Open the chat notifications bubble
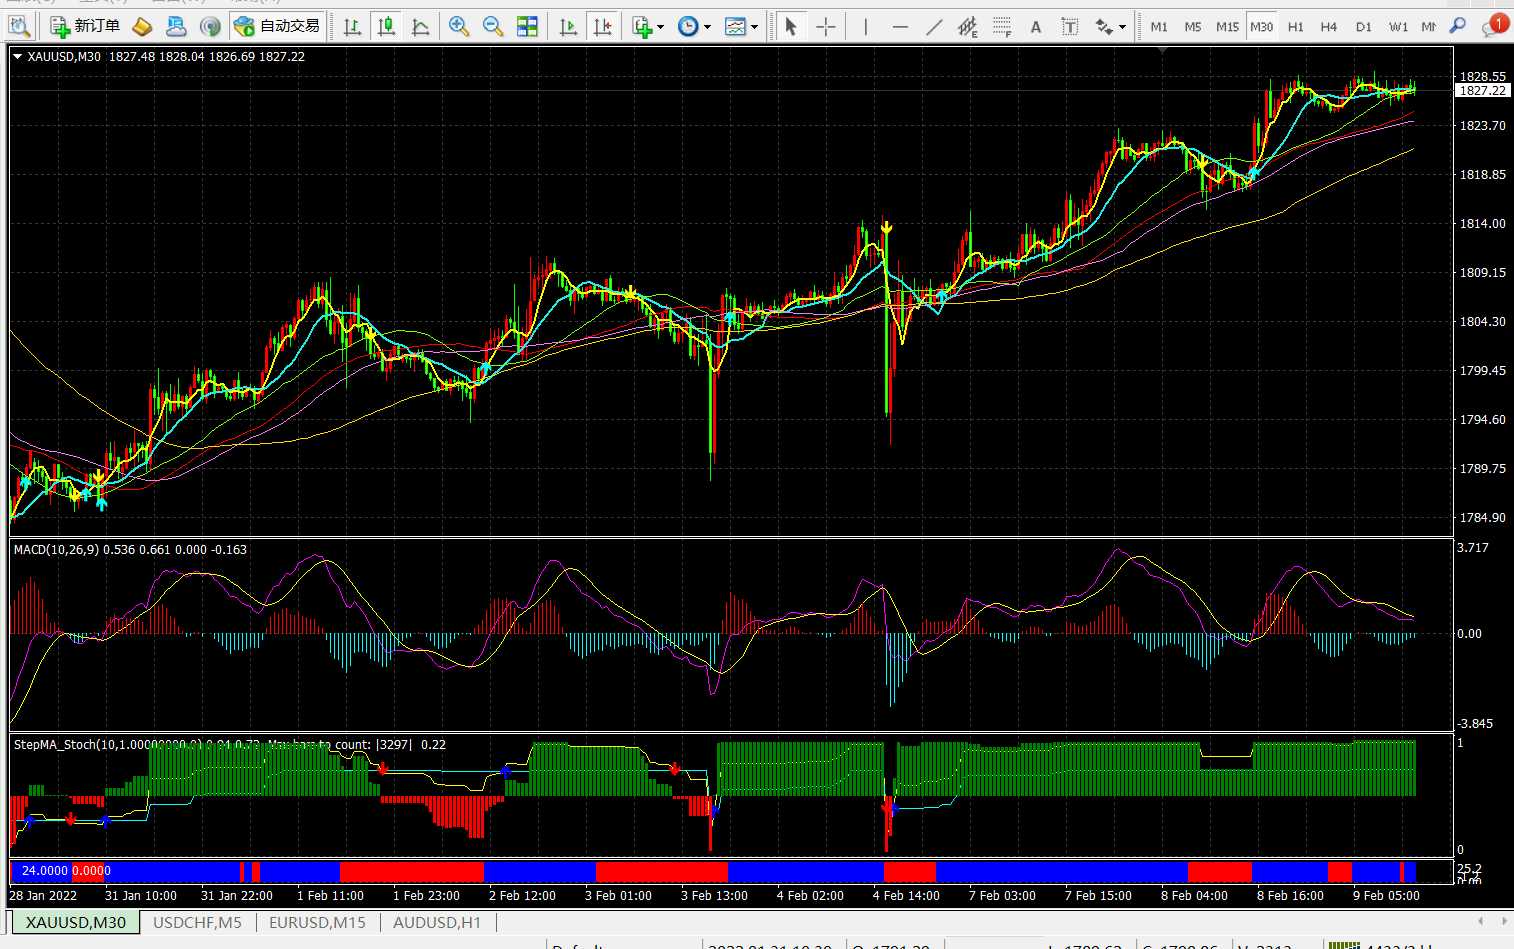This screenshot has width=1514, height=949. click(x=1493, y=26)
